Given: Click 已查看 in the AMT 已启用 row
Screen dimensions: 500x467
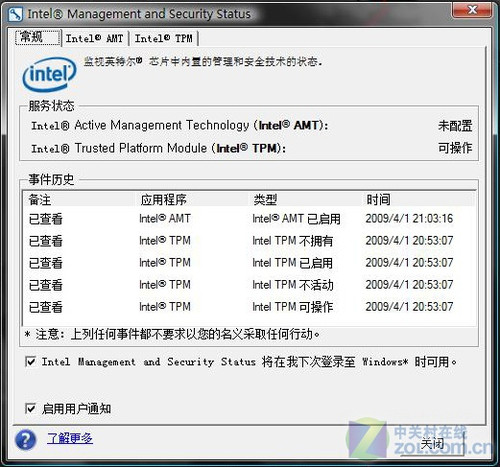Looking at the screenshot, I should click(46, 219).
